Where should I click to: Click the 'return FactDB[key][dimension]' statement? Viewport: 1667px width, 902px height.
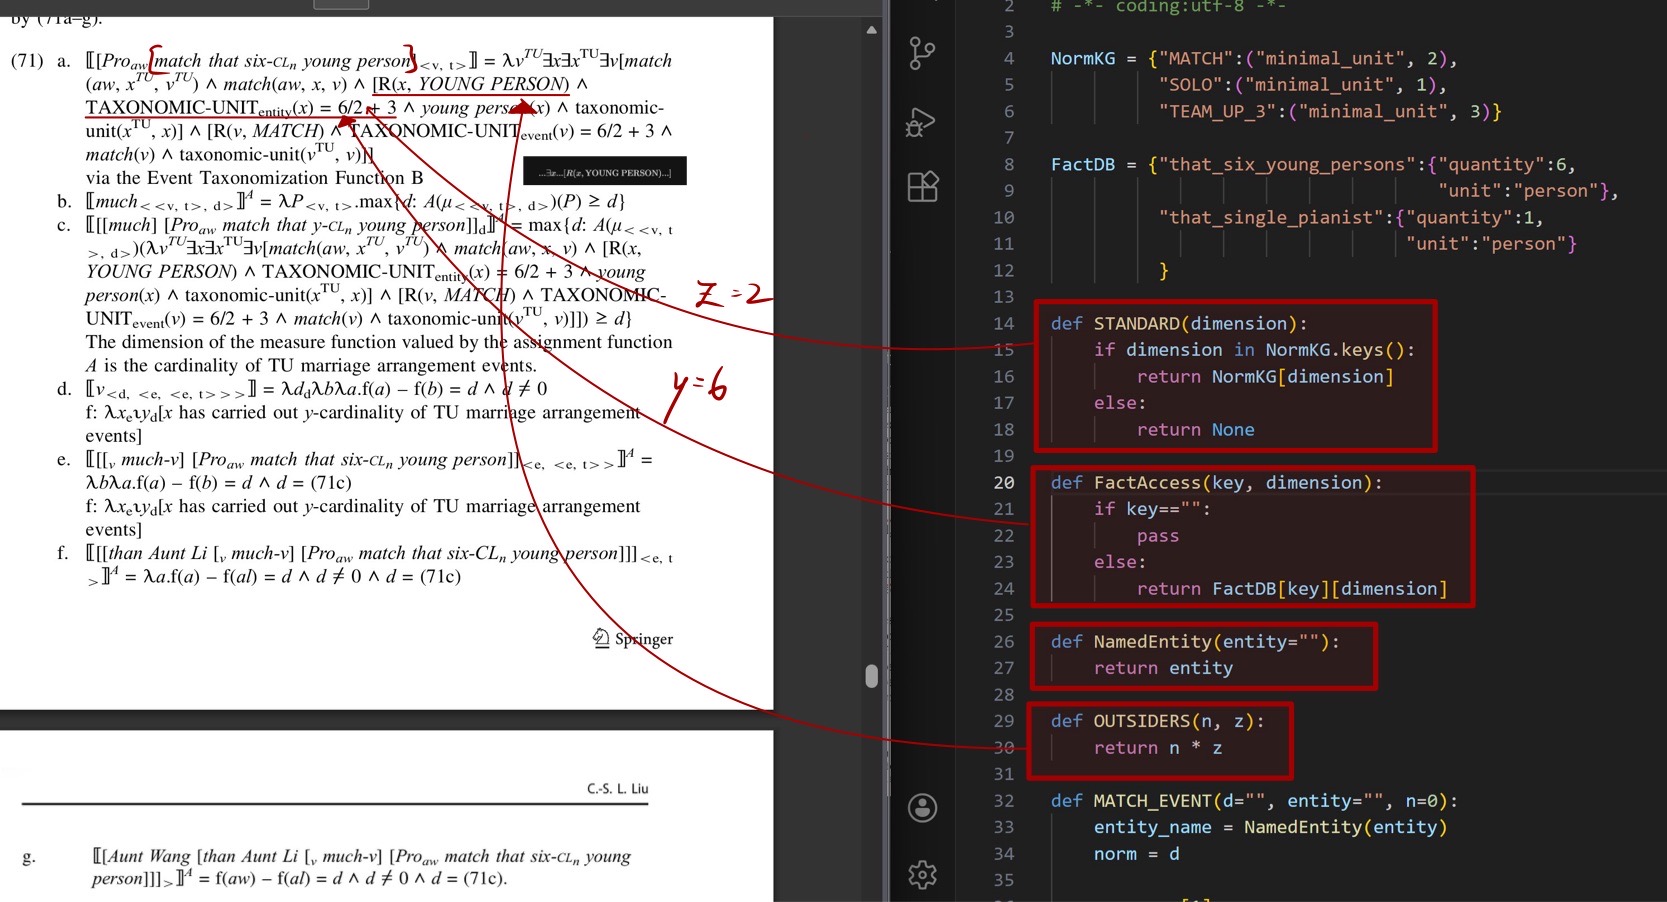1292,589
